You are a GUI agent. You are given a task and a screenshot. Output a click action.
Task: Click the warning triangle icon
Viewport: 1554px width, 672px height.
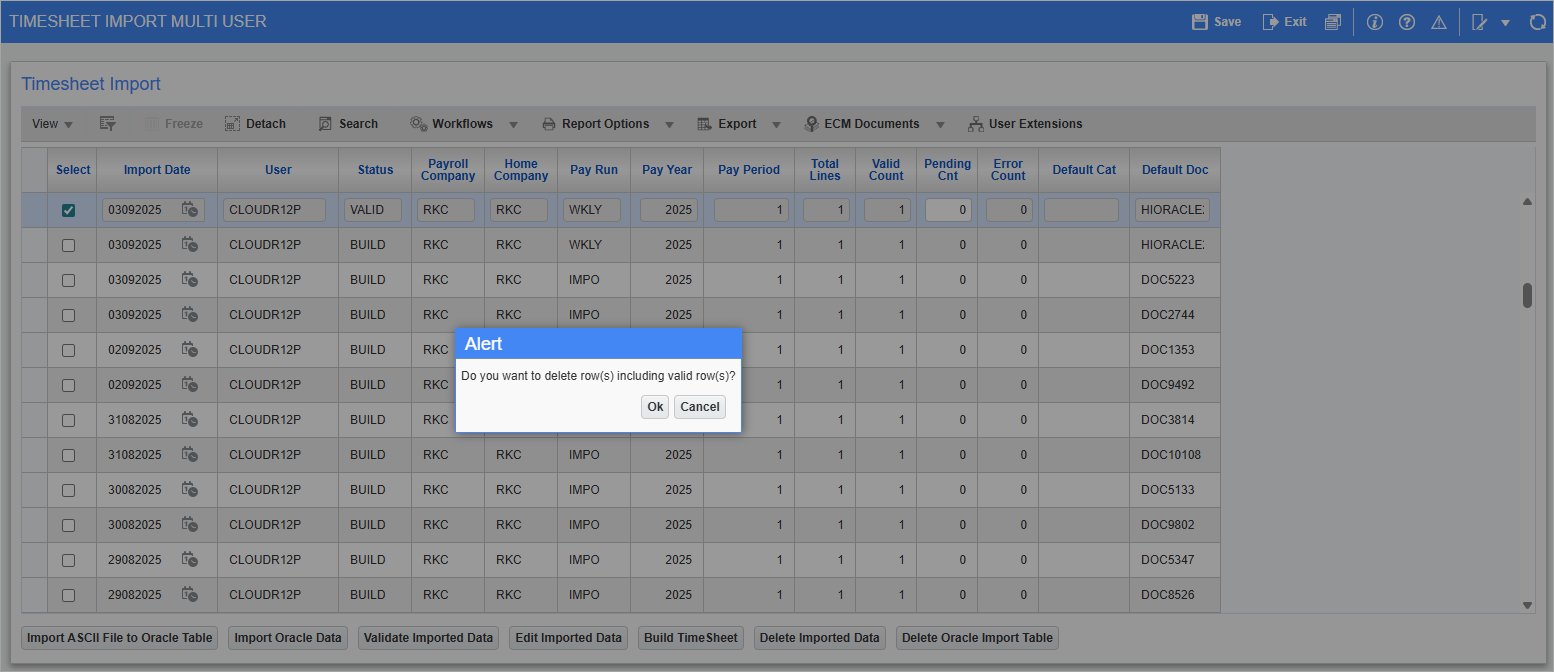1439,21
